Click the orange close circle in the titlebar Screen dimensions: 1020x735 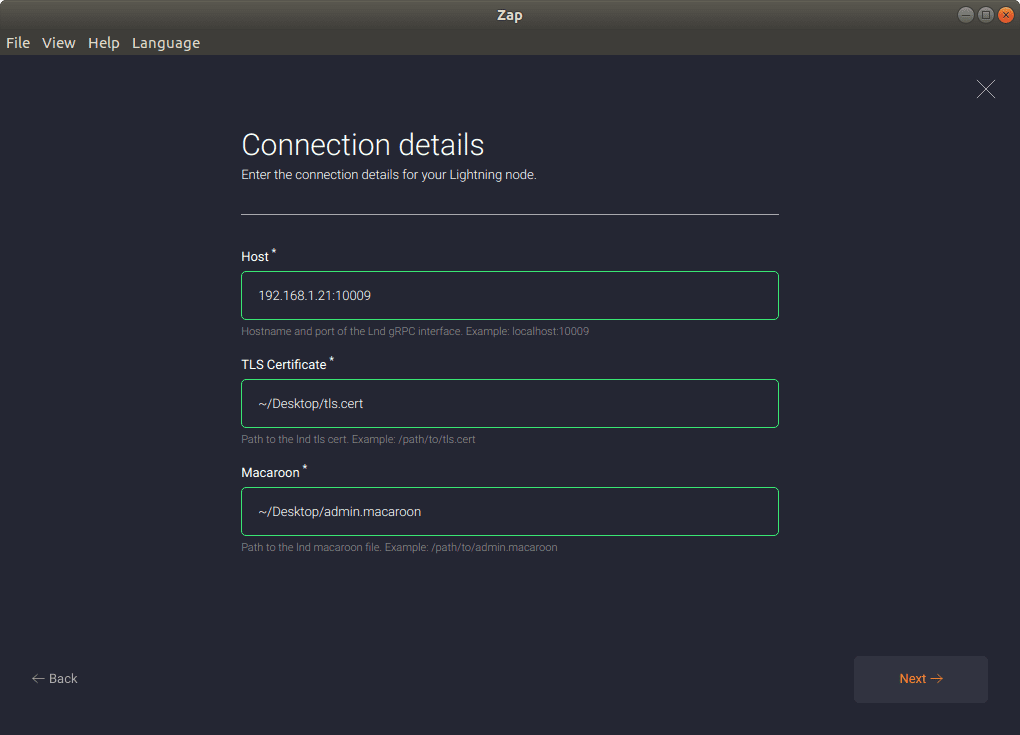pos(1005,14)
